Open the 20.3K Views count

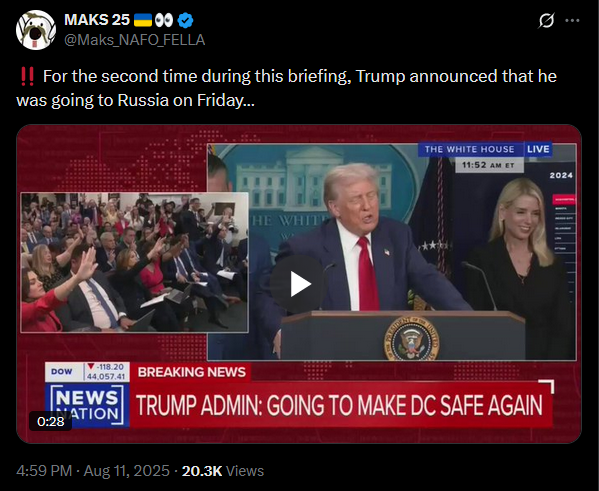tap(223, 471)
